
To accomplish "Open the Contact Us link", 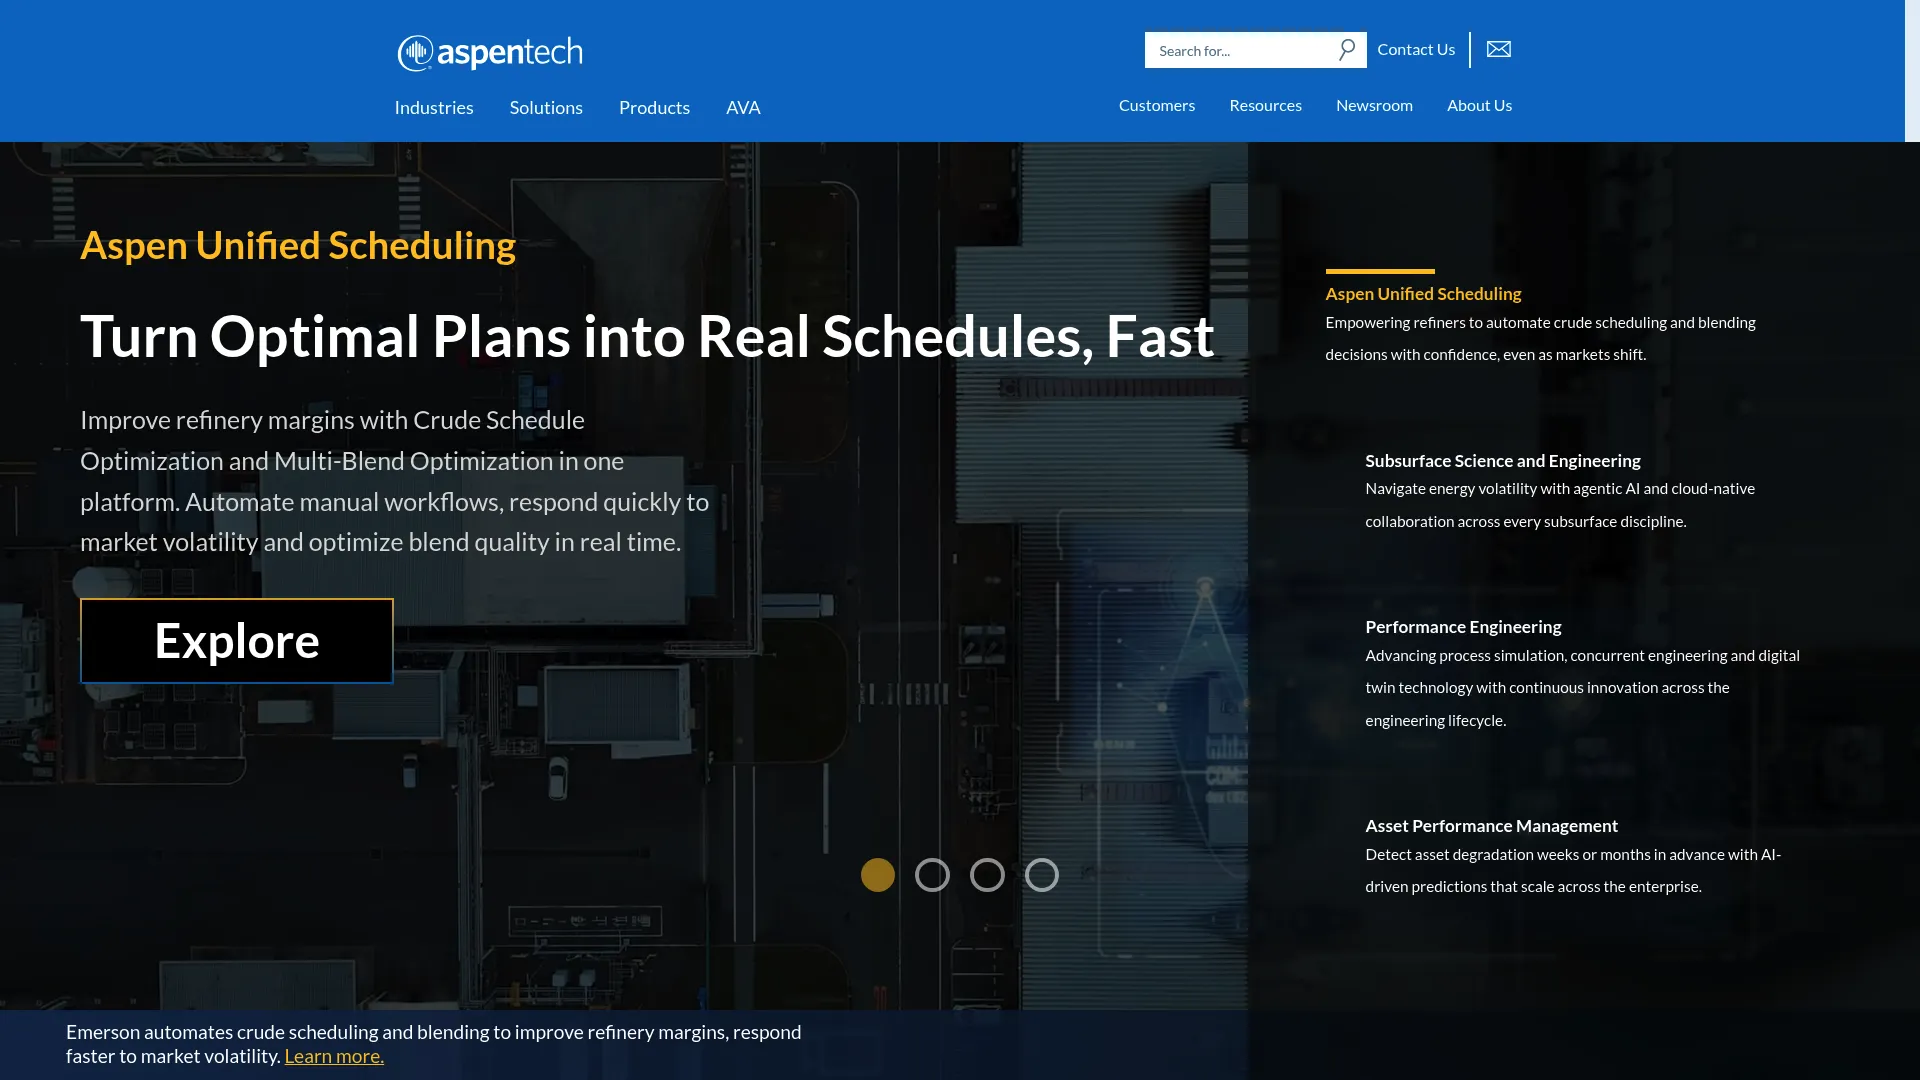I will pos(1416,49).
